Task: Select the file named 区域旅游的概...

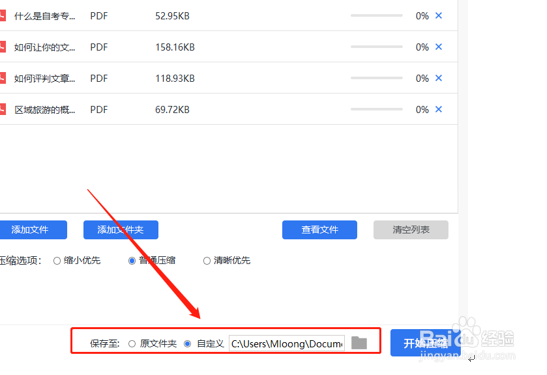Action: click(x=44, y=110)
